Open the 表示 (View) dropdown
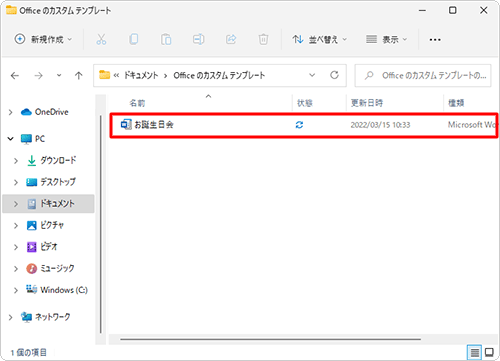500x361 pixels. pos(386,39)
